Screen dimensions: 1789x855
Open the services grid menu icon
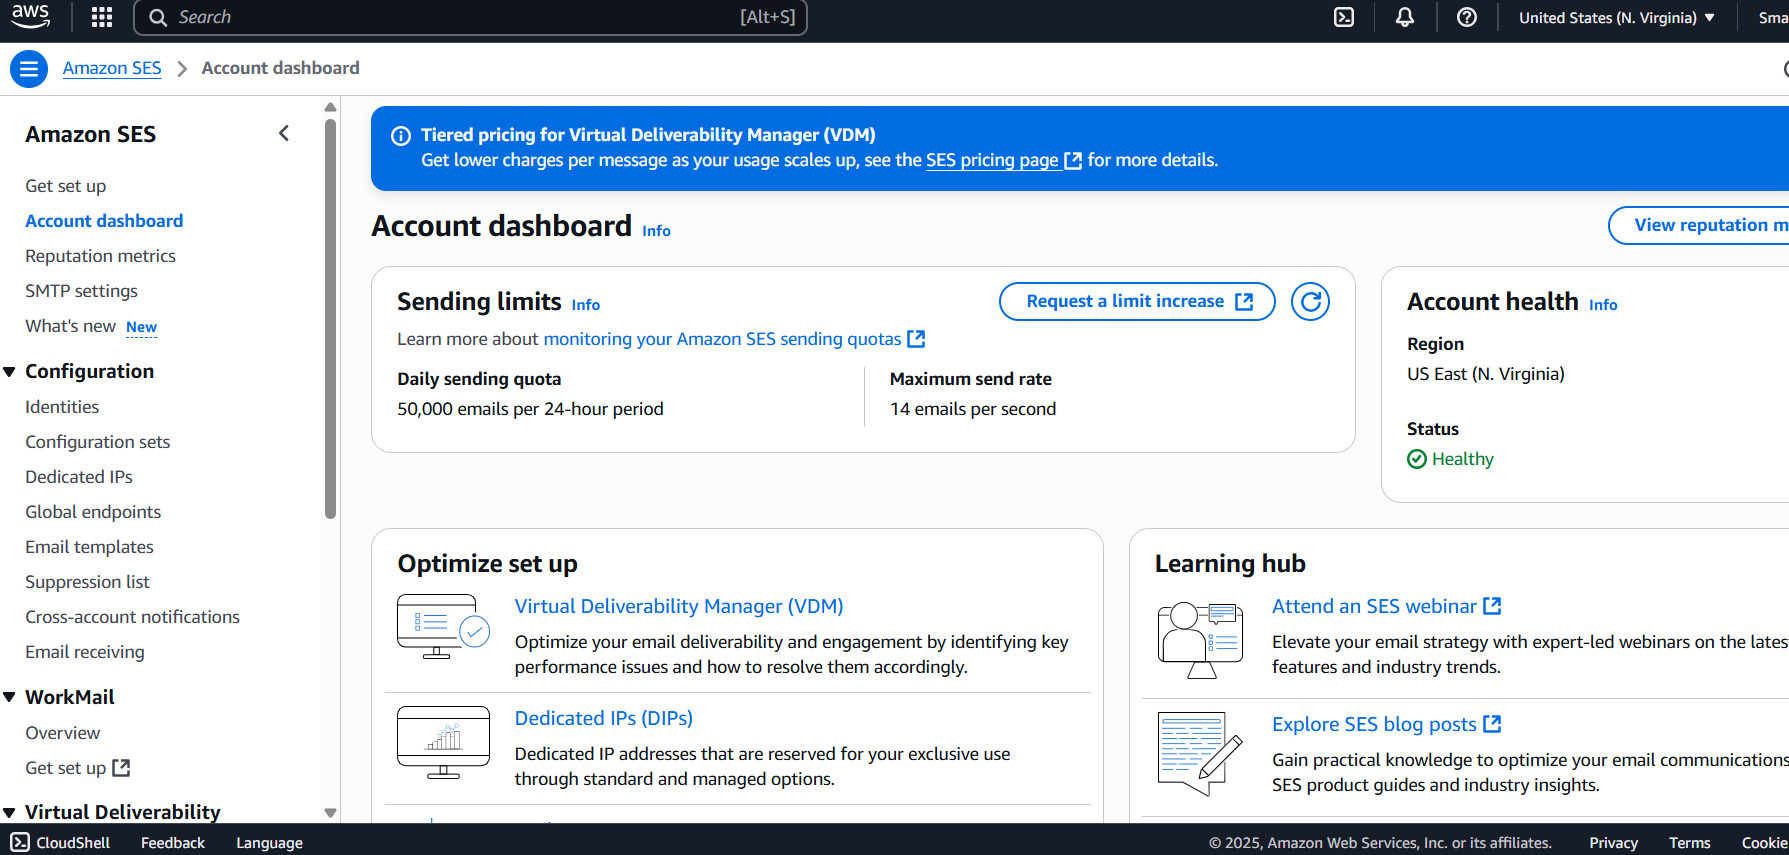tap(102, 17)
